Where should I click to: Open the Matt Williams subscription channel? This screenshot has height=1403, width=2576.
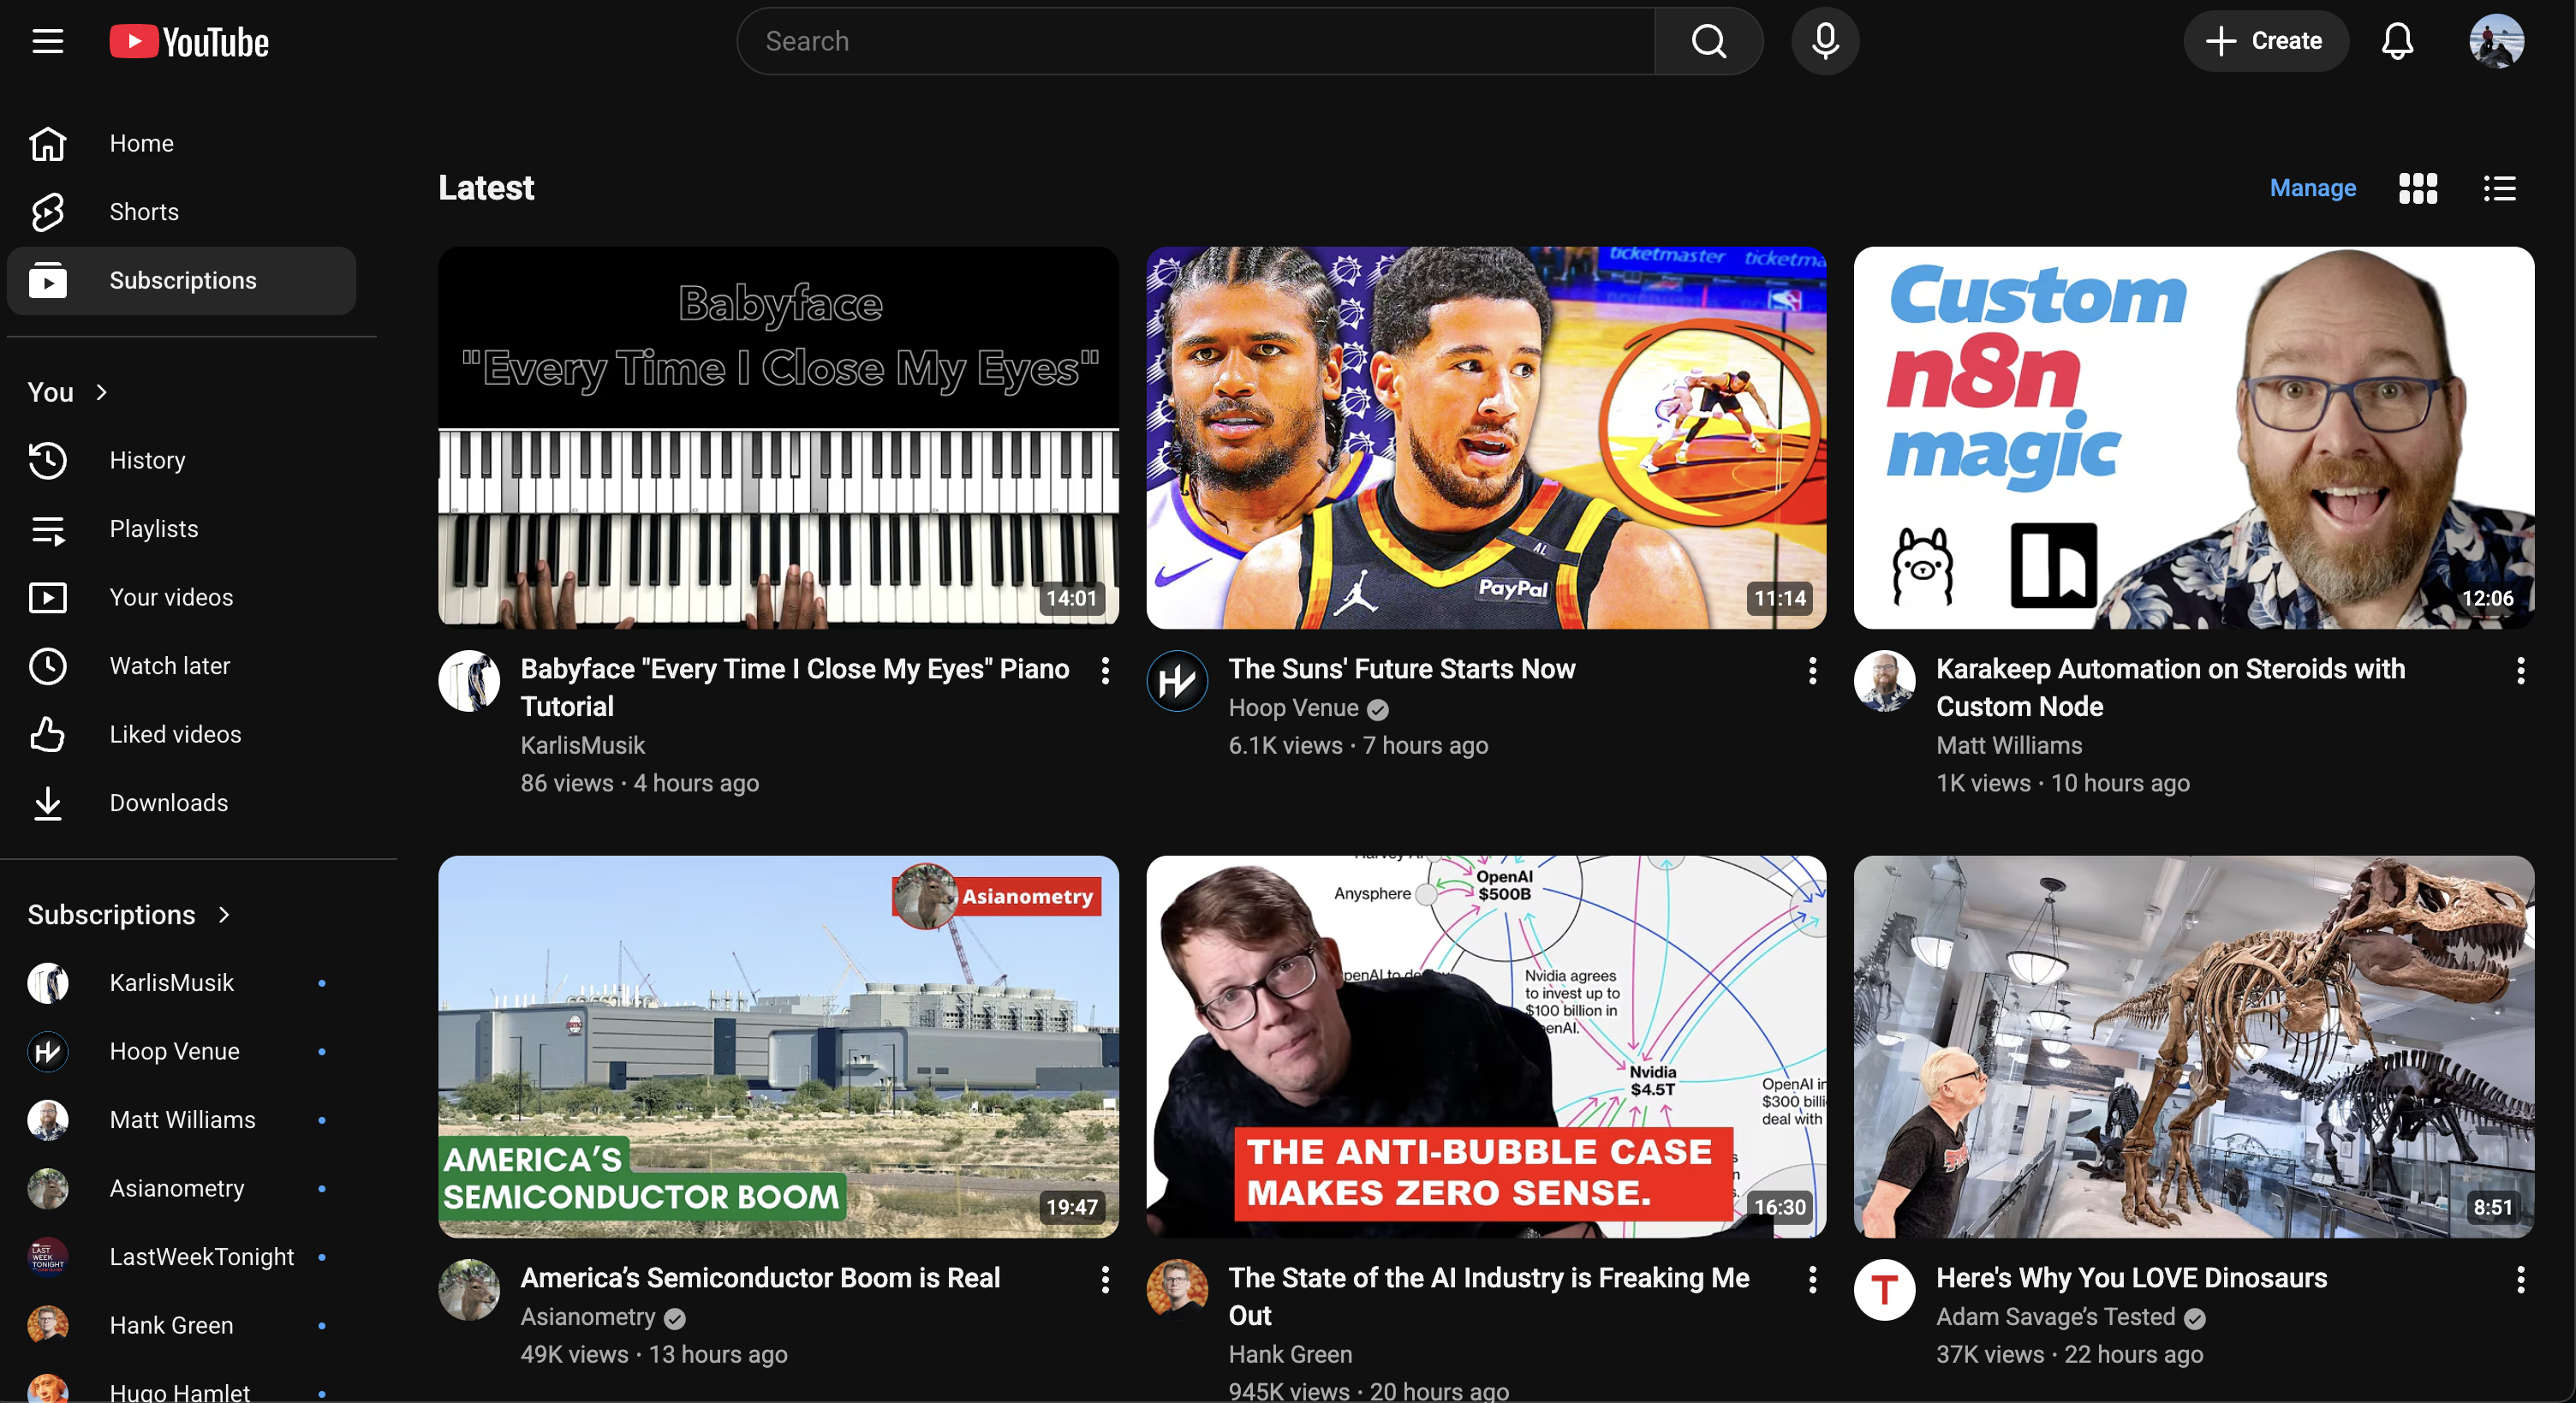182,1120
